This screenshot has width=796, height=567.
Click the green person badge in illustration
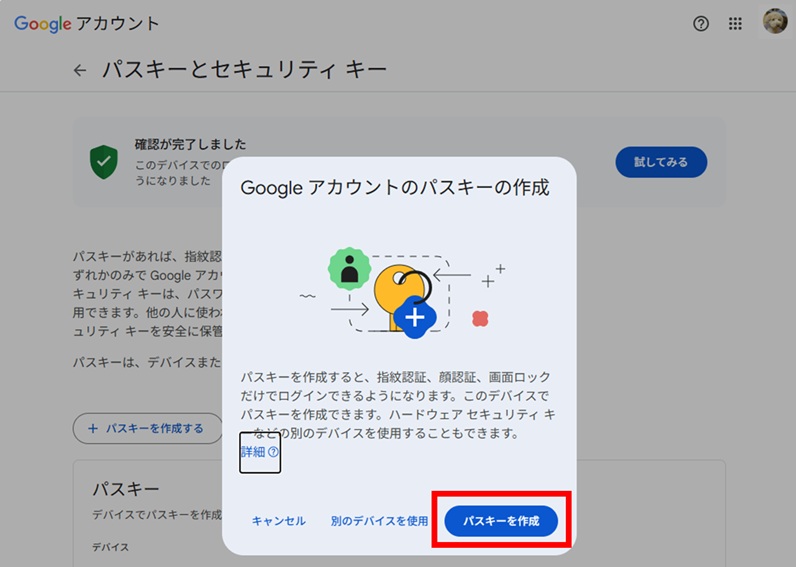(349, 270)
